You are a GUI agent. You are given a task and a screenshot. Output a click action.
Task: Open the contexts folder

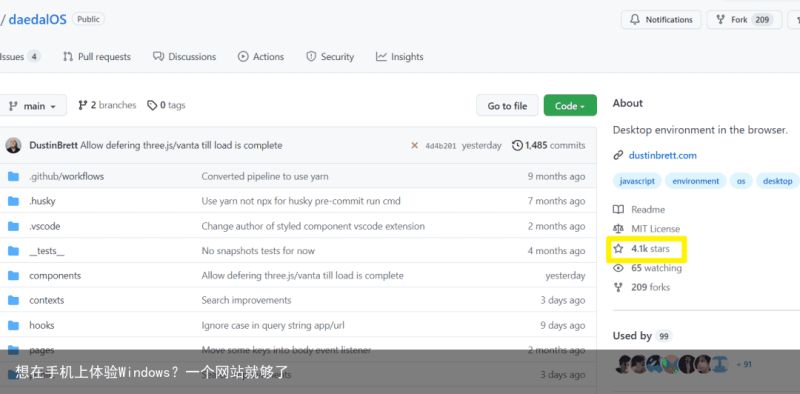click(x=46, y=300)
